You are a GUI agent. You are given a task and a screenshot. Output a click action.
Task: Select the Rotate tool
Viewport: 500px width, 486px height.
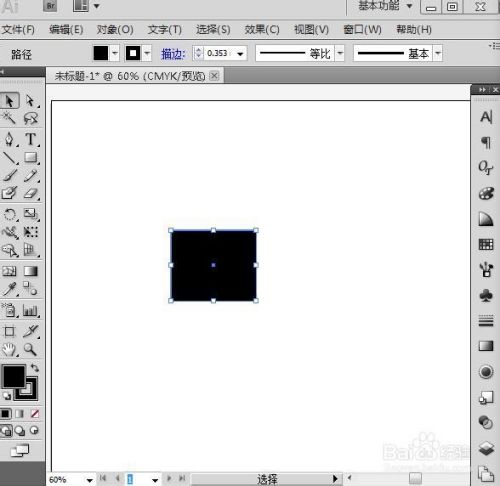(x=10, y=214)
